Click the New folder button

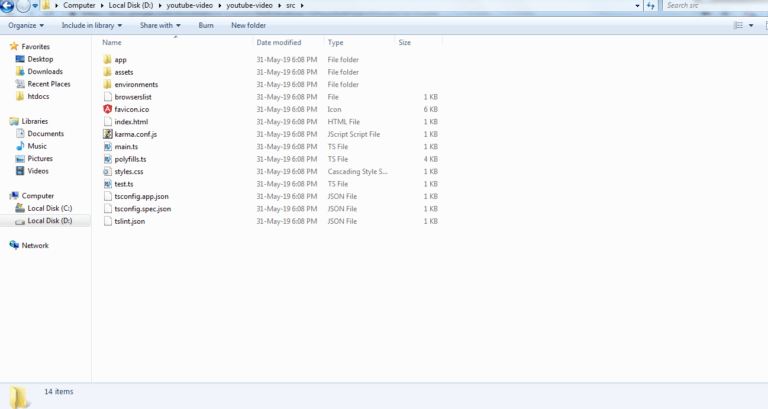[248, 25]
